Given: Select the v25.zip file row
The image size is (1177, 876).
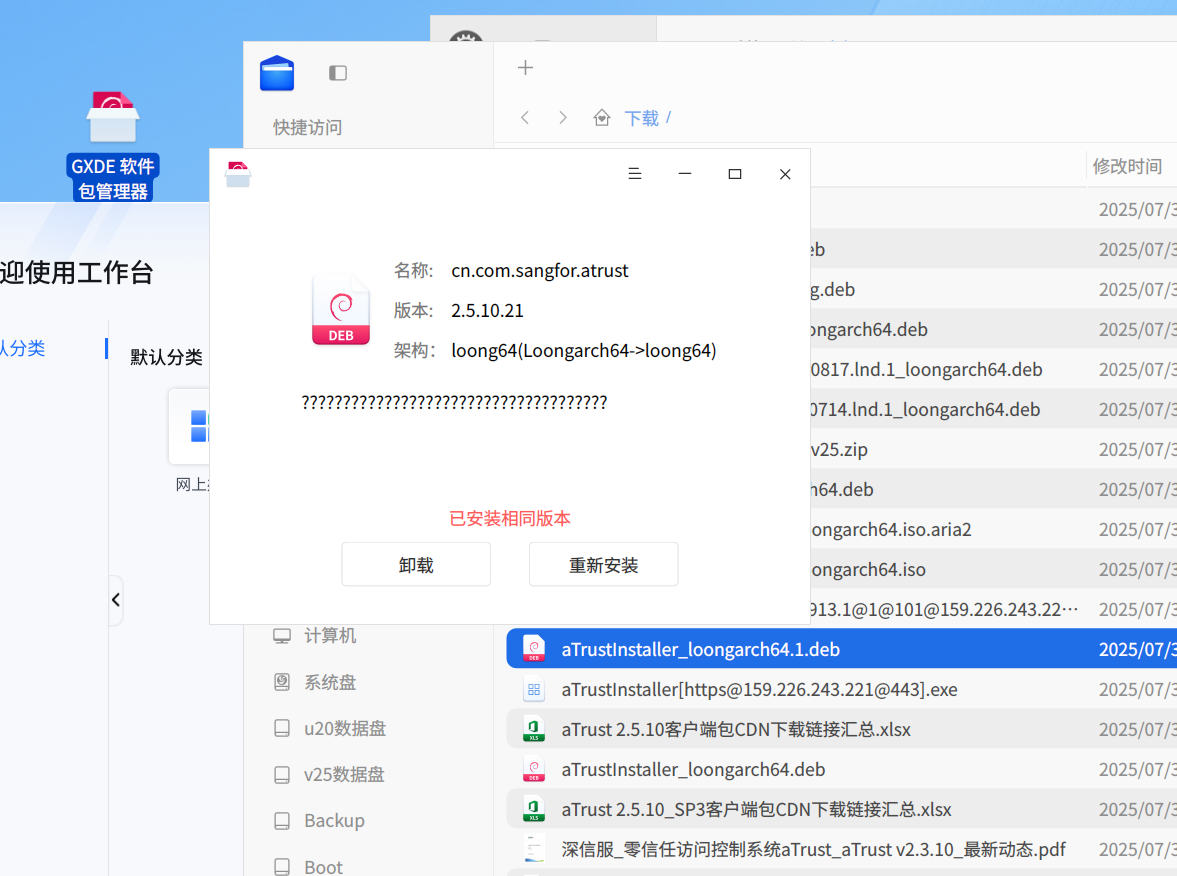Looking at the screenshot, I should [994, 449].
